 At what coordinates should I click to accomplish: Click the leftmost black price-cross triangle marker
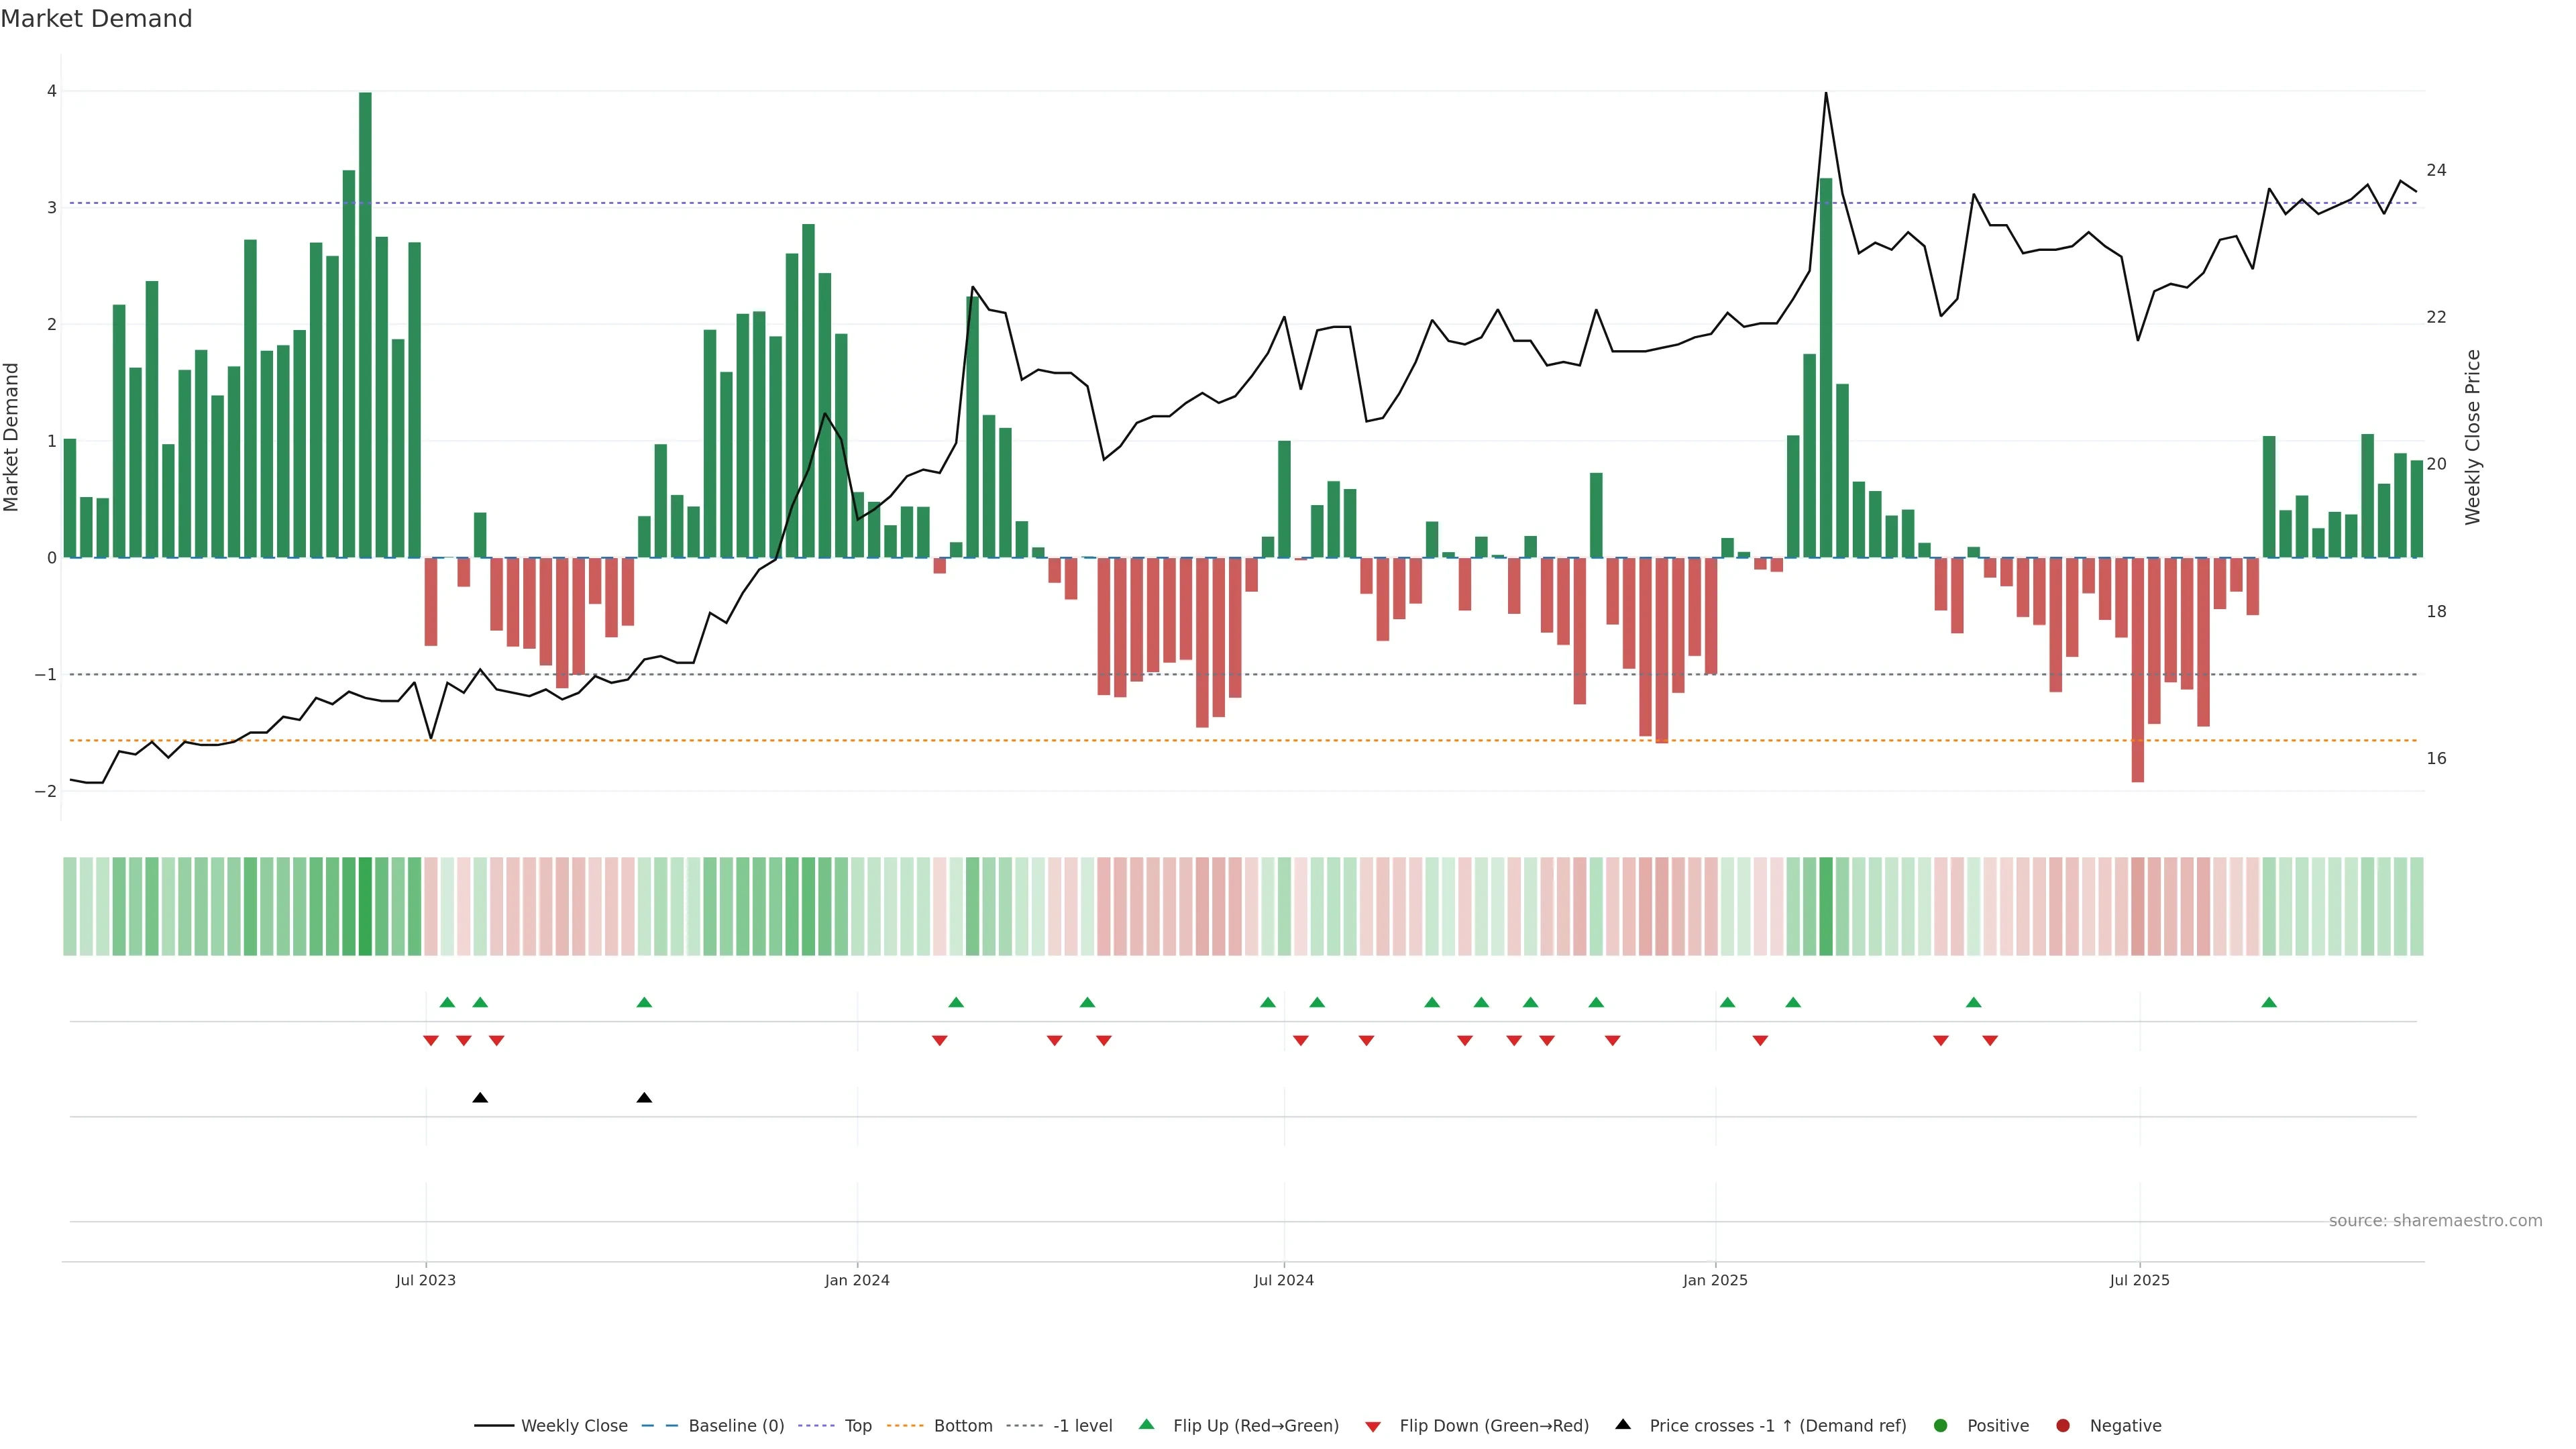(x=480, y=1098)
